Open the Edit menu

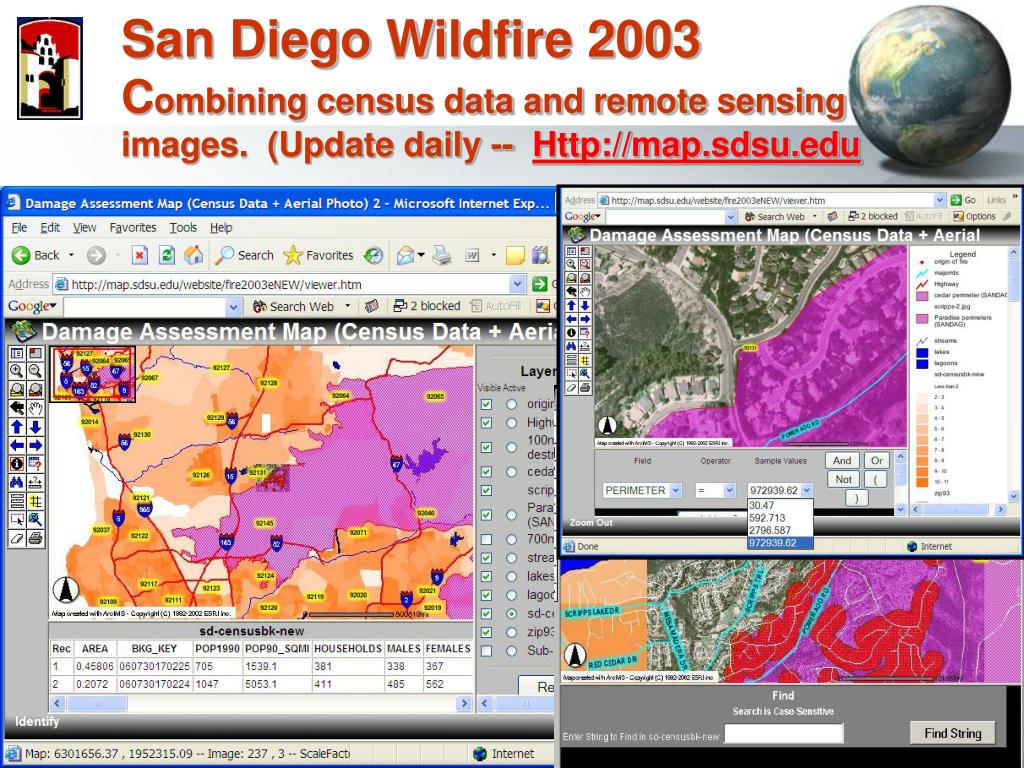point(50,227)
